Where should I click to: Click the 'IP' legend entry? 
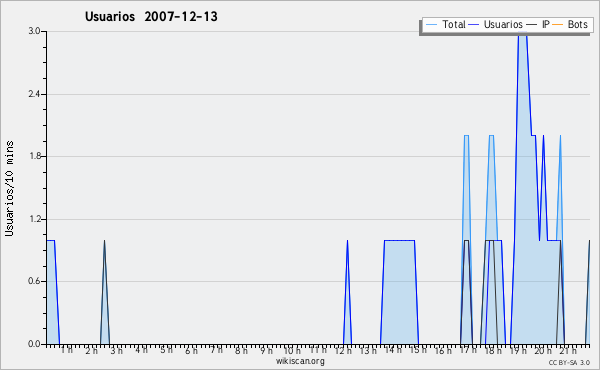(538, 24)
